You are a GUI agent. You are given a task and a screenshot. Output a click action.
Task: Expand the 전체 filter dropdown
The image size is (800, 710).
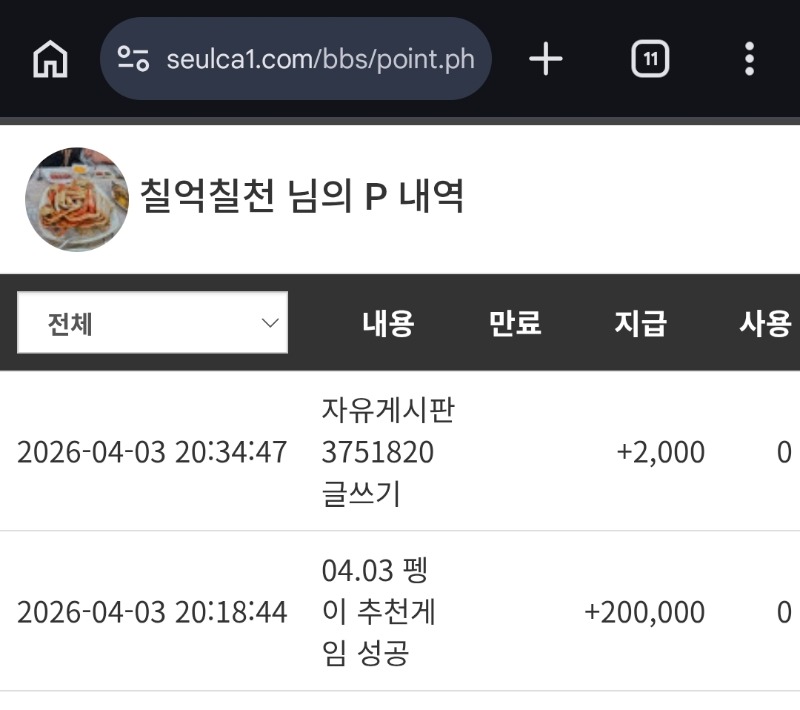tap(152, 323)
